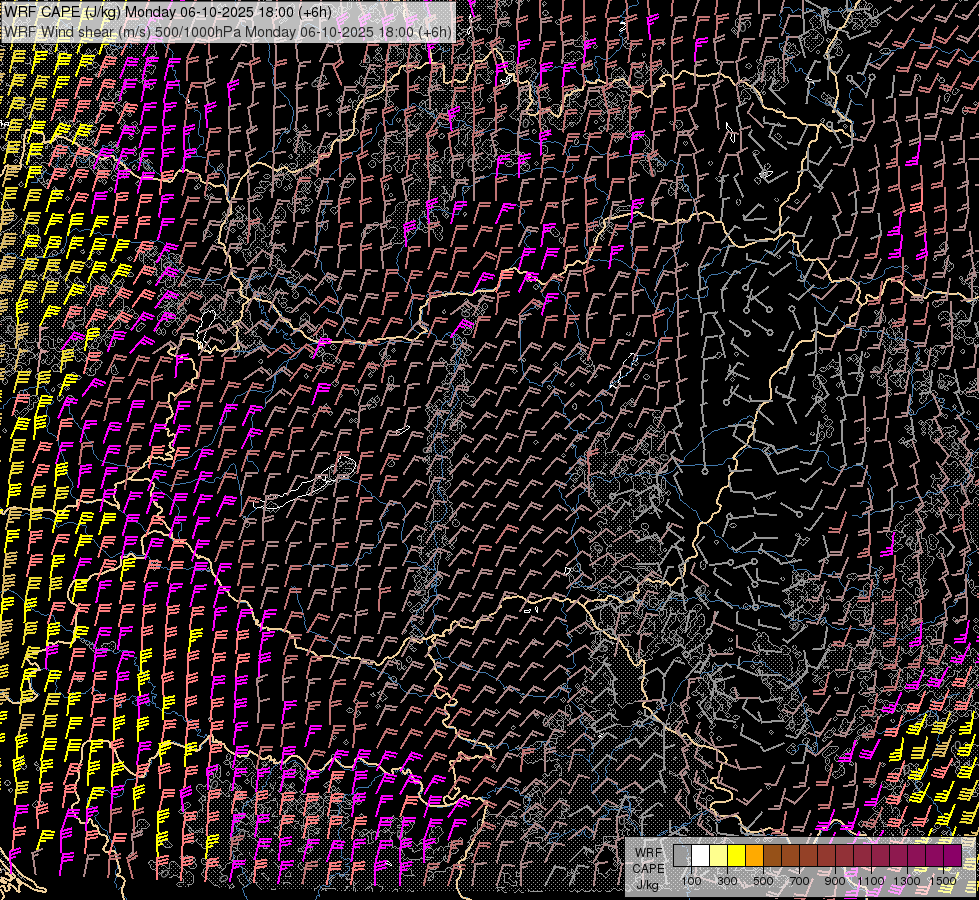Click the "WRF CAPE J/kg" legend caption

648,868
